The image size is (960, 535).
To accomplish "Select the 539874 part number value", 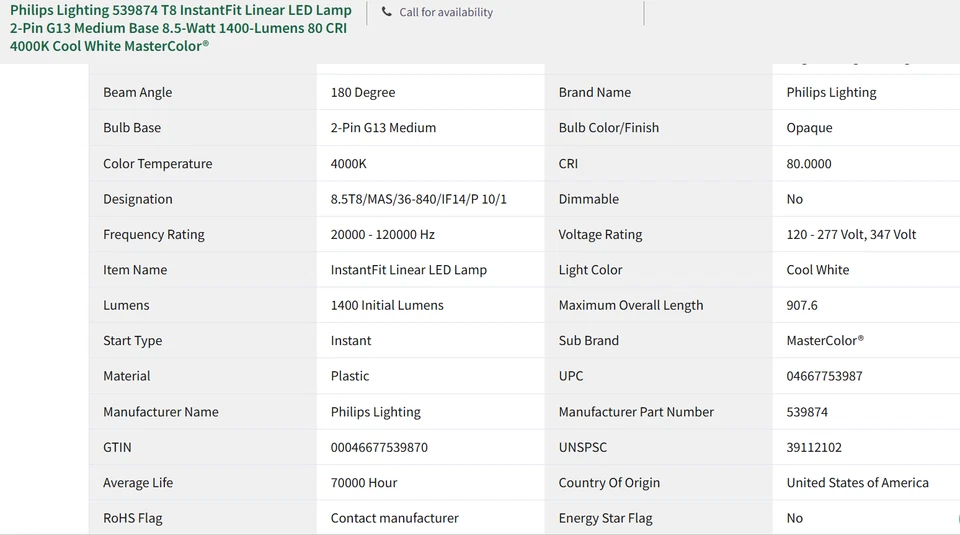I will pos(807,412).
